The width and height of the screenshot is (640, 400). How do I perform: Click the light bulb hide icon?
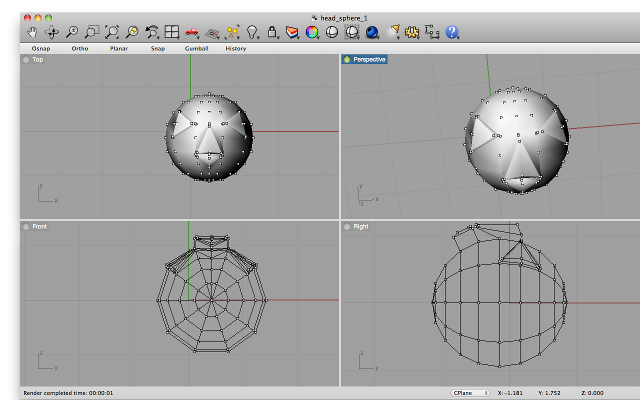pos(252,32)
